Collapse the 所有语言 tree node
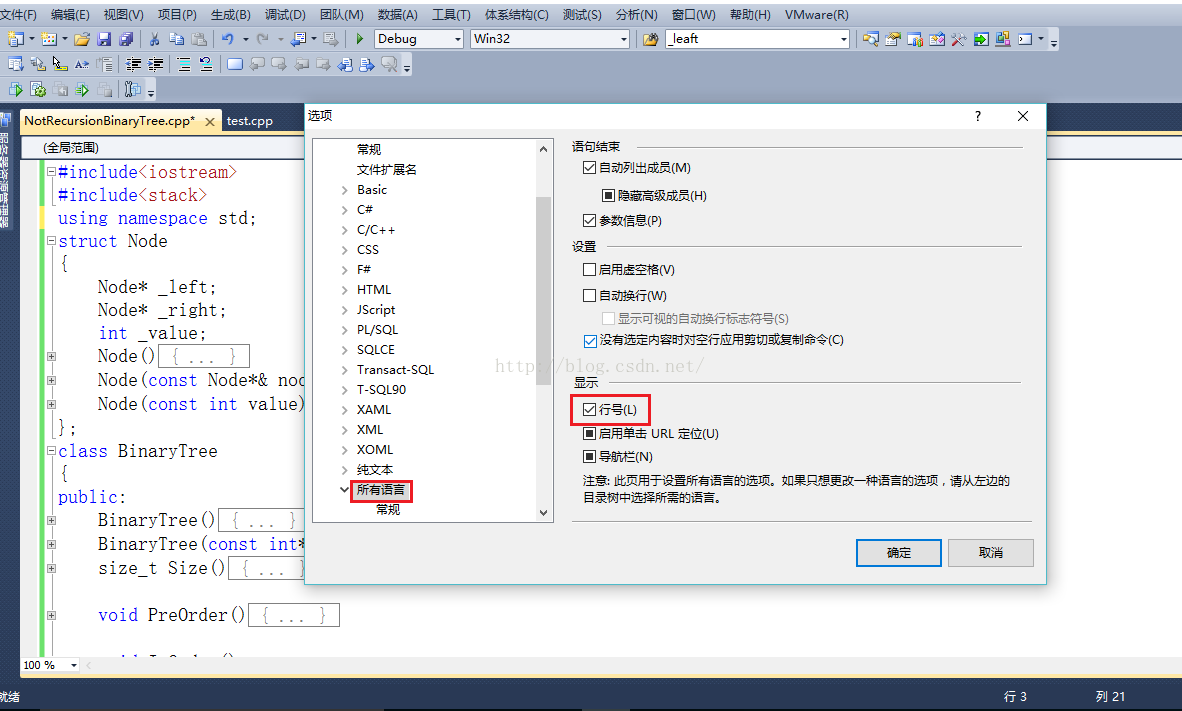The width and height of the screenshot is (1182, 711). click(344, 489)
